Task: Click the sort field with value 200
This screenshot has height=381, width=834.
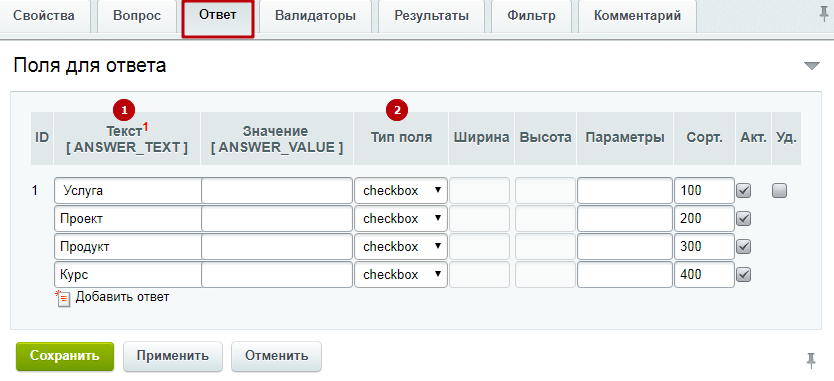Action: [x=704, y=219]
